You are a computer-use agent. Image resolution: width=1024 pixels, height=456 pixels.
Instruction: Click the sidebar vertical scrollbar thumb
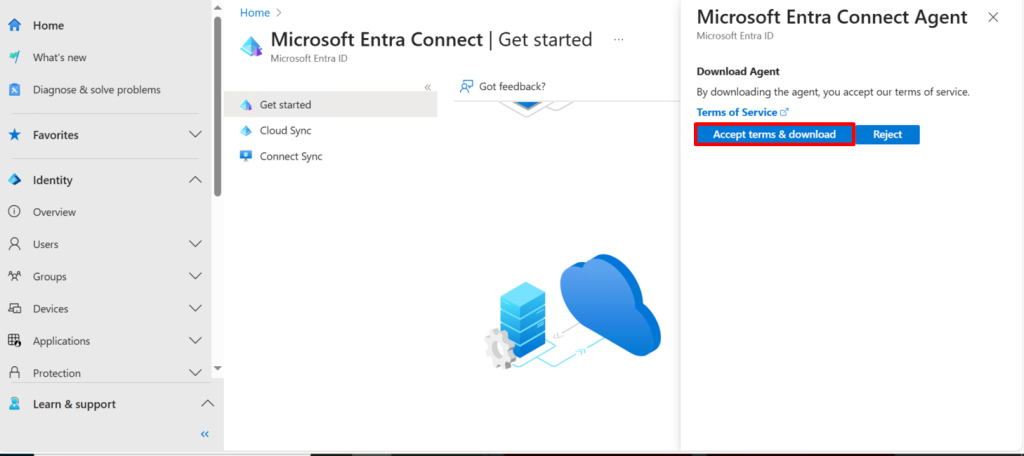[217, 105]
